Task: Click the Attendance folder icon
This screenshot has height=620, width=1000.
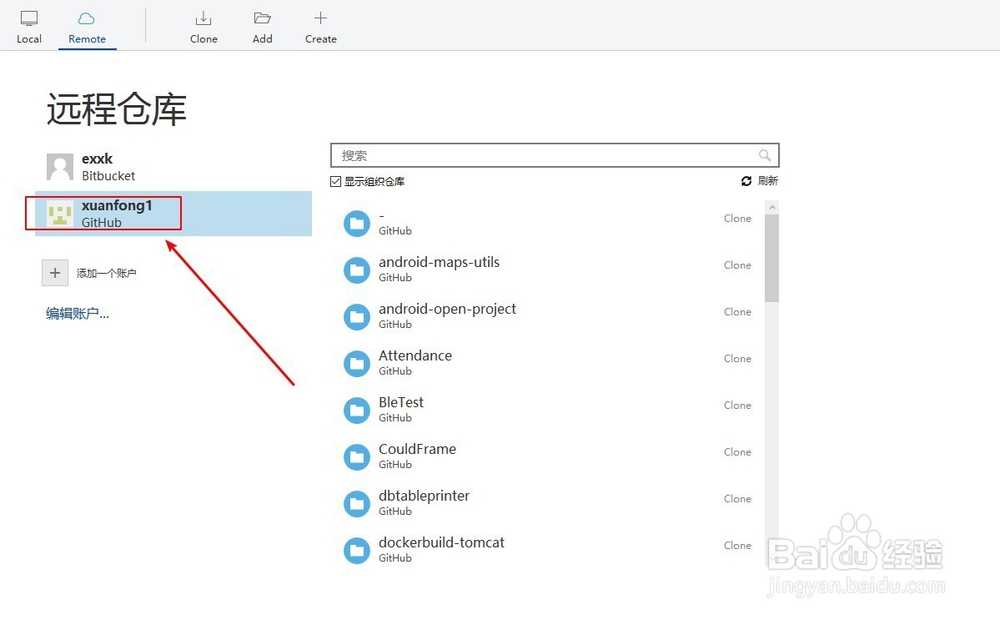Action: coord(357,364)
